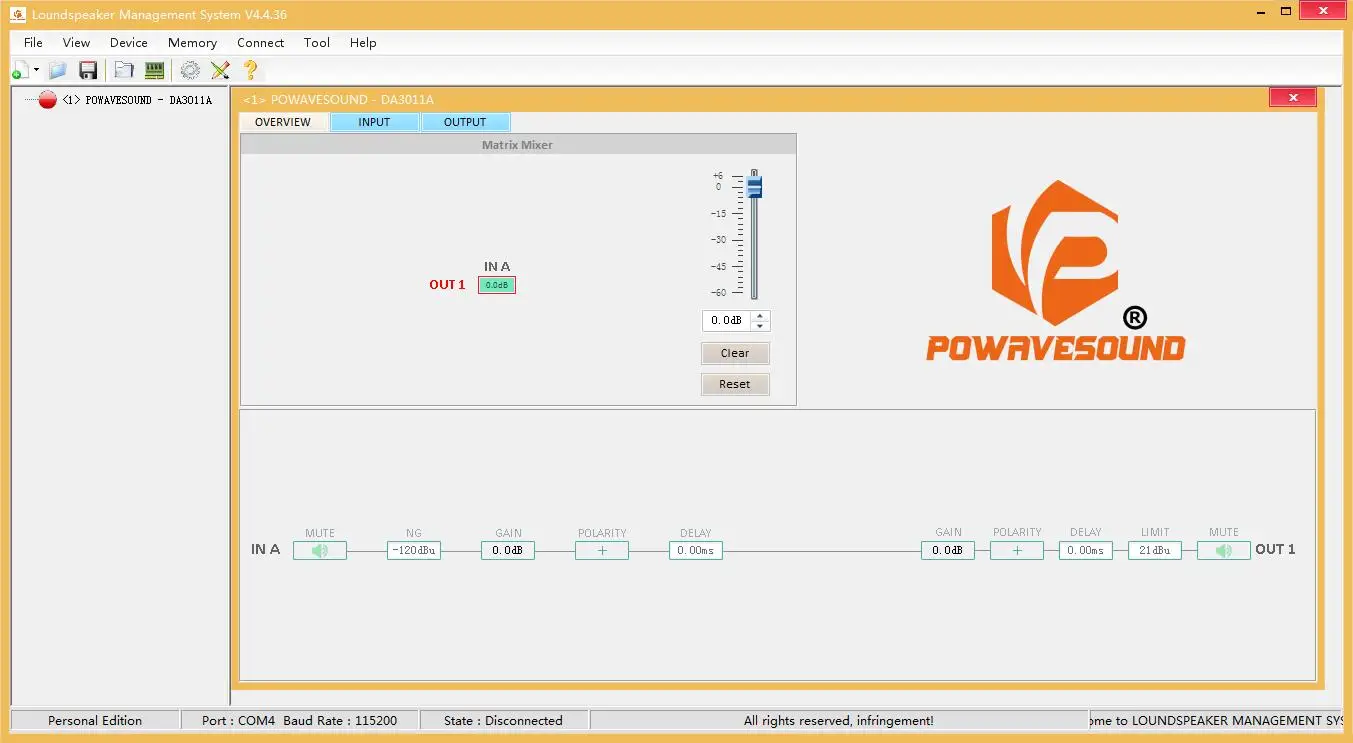Open settings with the gear icon
1353x743 pixels.
pos(190,70)
